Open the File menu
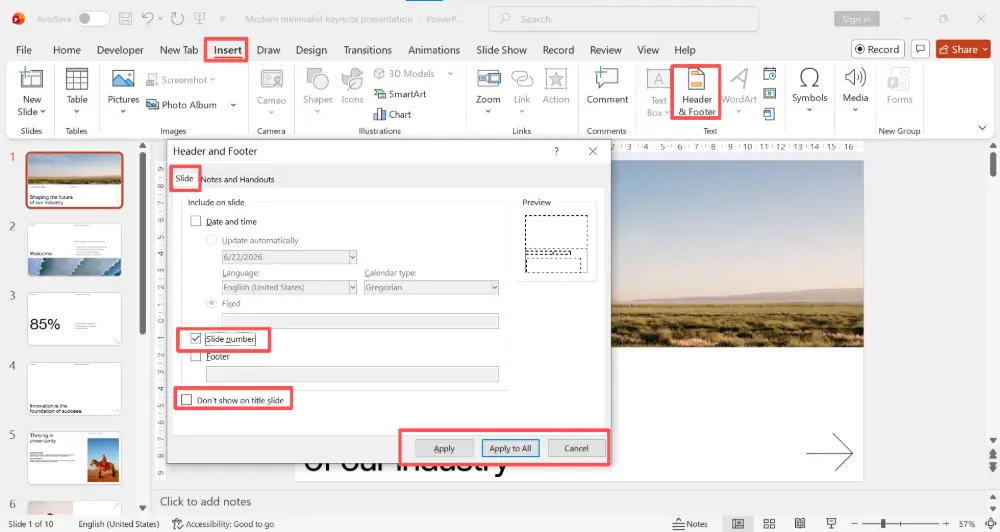This screenshot has height=532, width=1000. point(24,50)
